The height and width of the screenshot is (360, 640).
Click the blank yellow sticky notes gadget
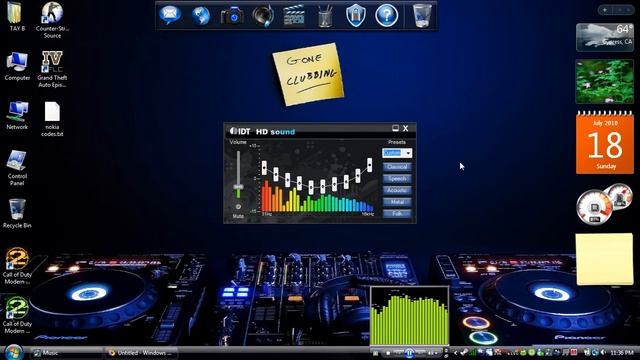pyautogui.click(x=604, y=259)
